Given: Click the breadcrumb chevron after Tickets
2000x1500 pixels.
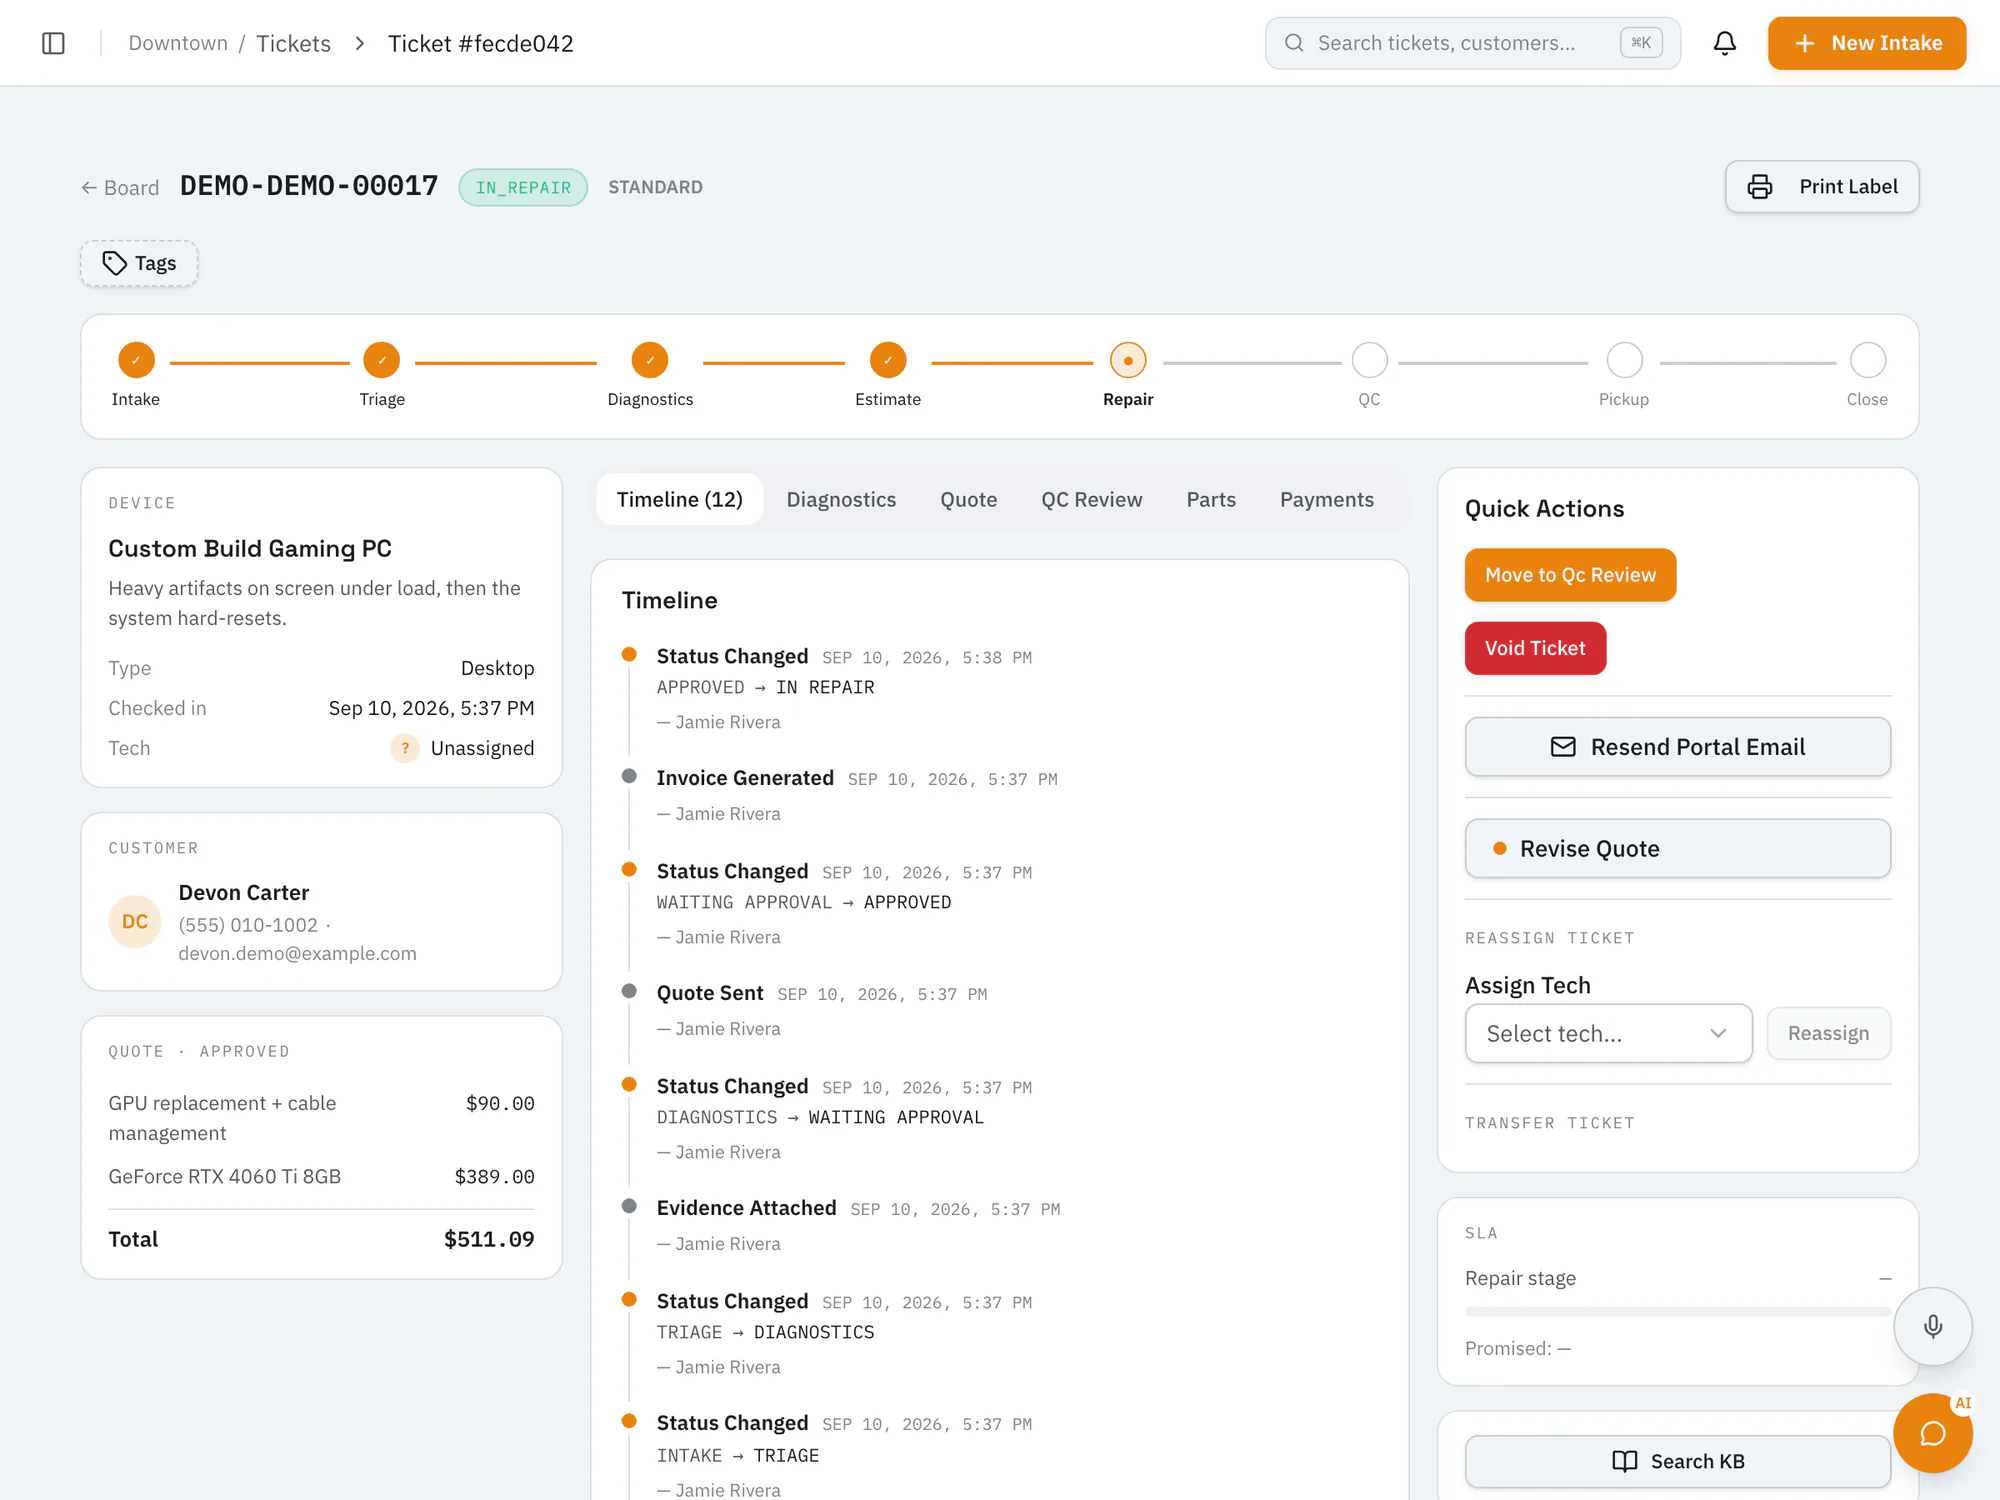Looking at the screenshot, I should (x=360, y=43).
